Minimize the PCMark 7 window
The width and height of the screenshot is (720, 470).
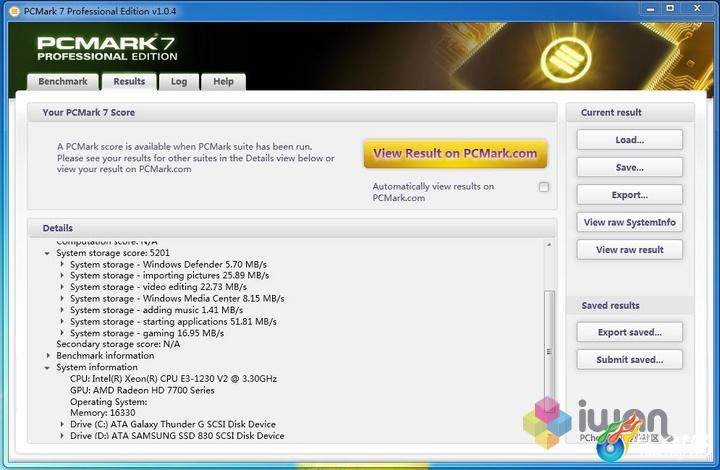pyautogui.click(x=650, y=9)
